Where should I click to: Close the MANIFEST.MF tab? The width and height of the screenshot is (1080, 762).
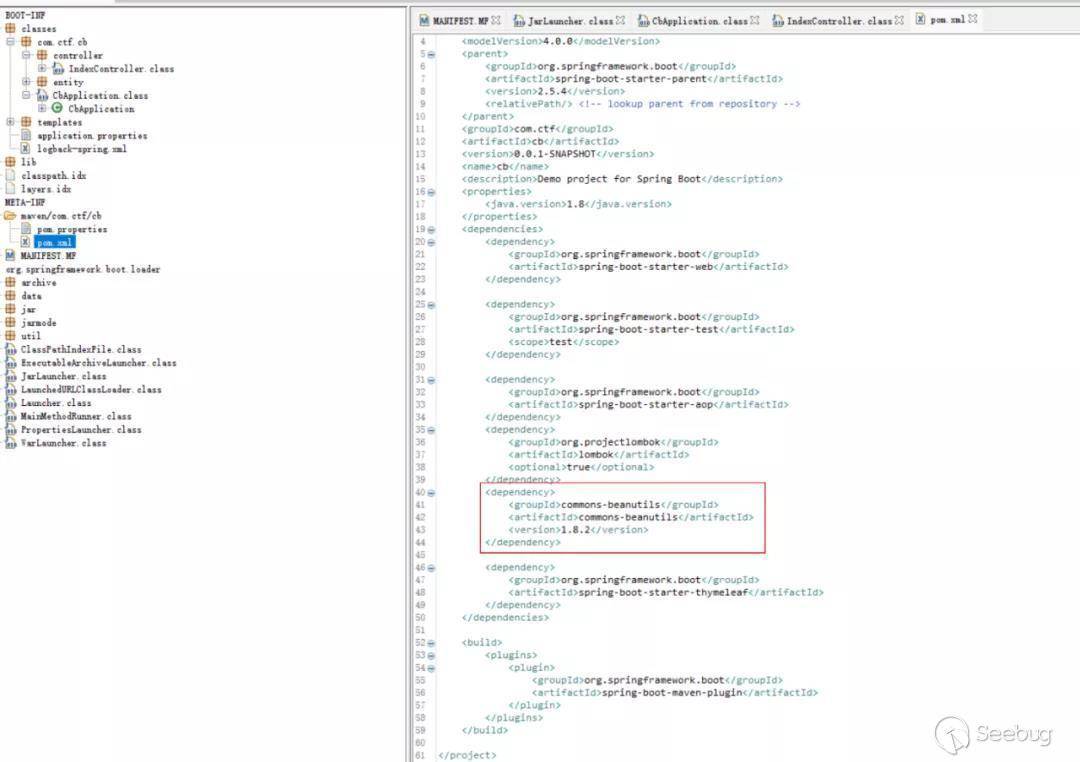[497, 20]
